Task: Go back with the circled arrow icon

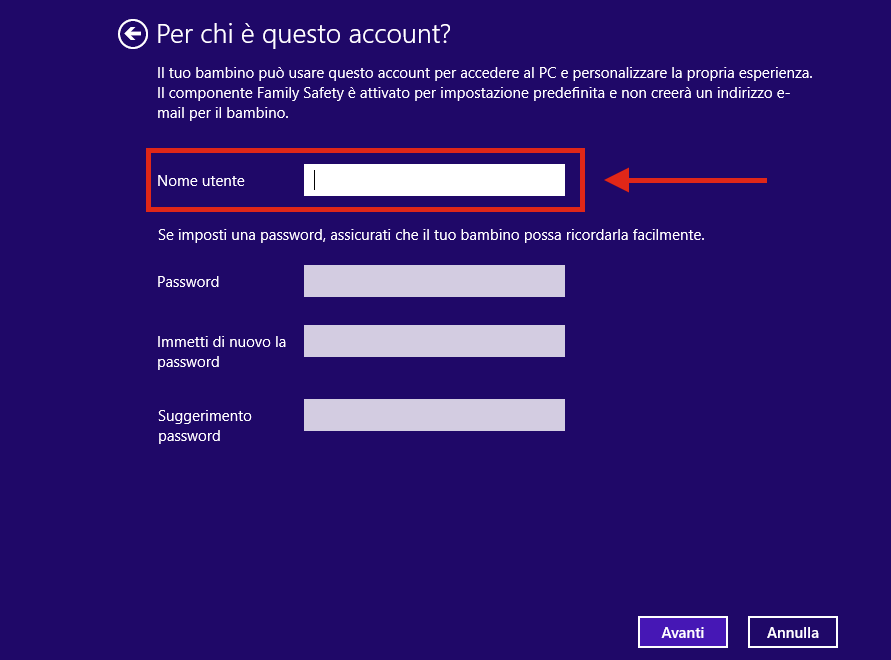Action: tap(132, 35)
